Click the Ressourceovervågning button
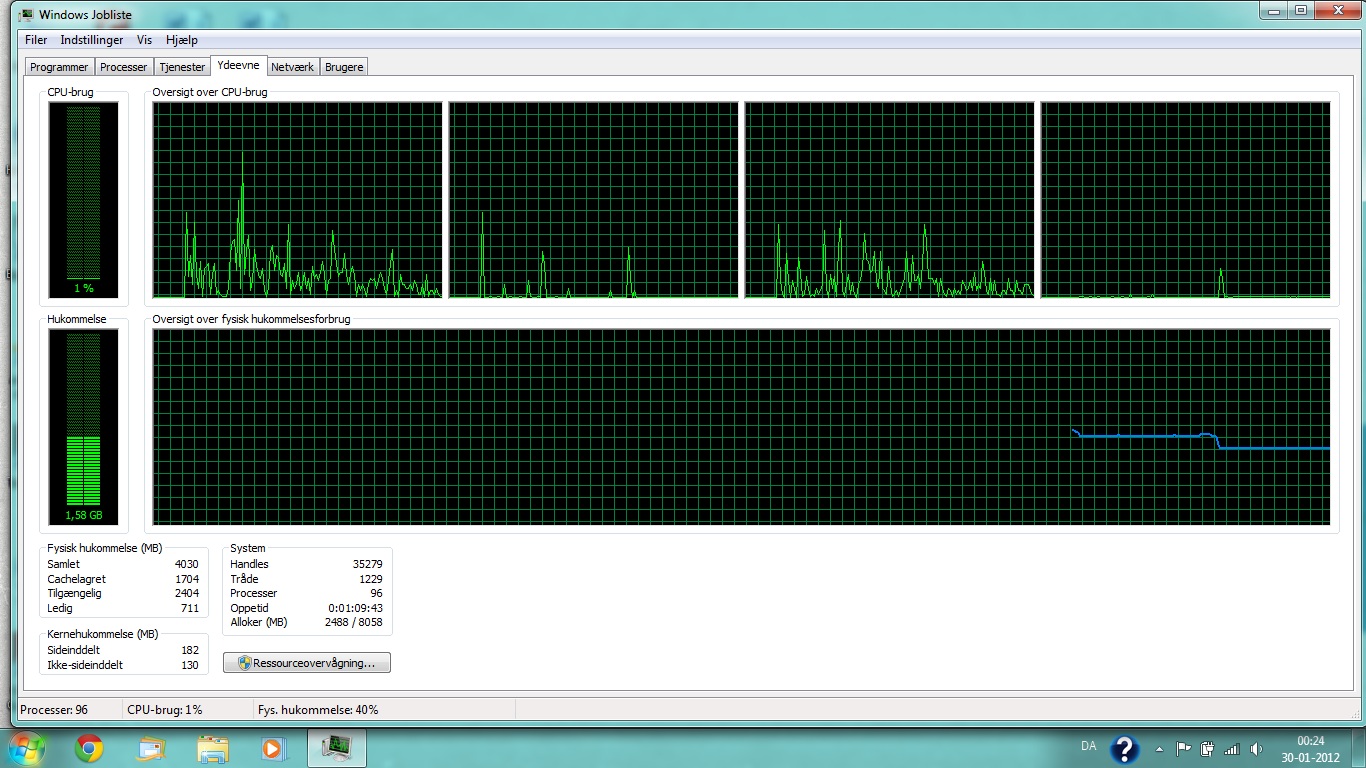 307,663
